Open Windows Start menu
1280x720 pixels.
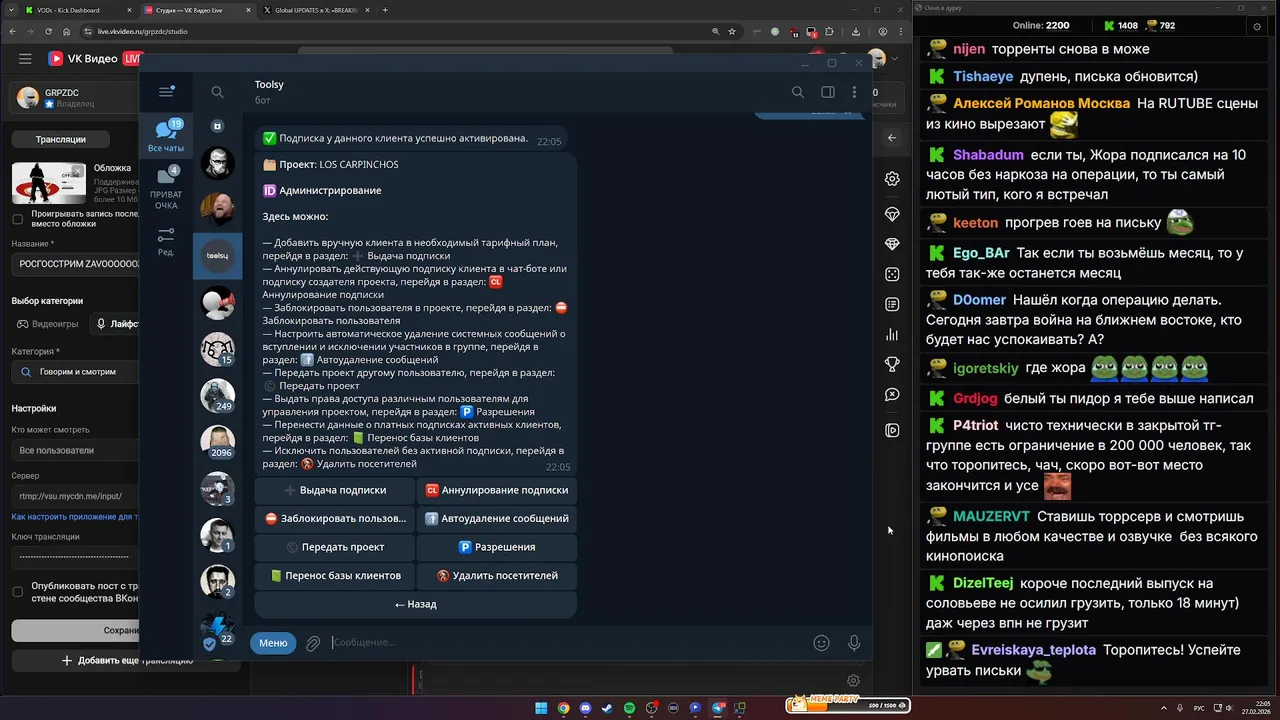[x=541, y=708]
